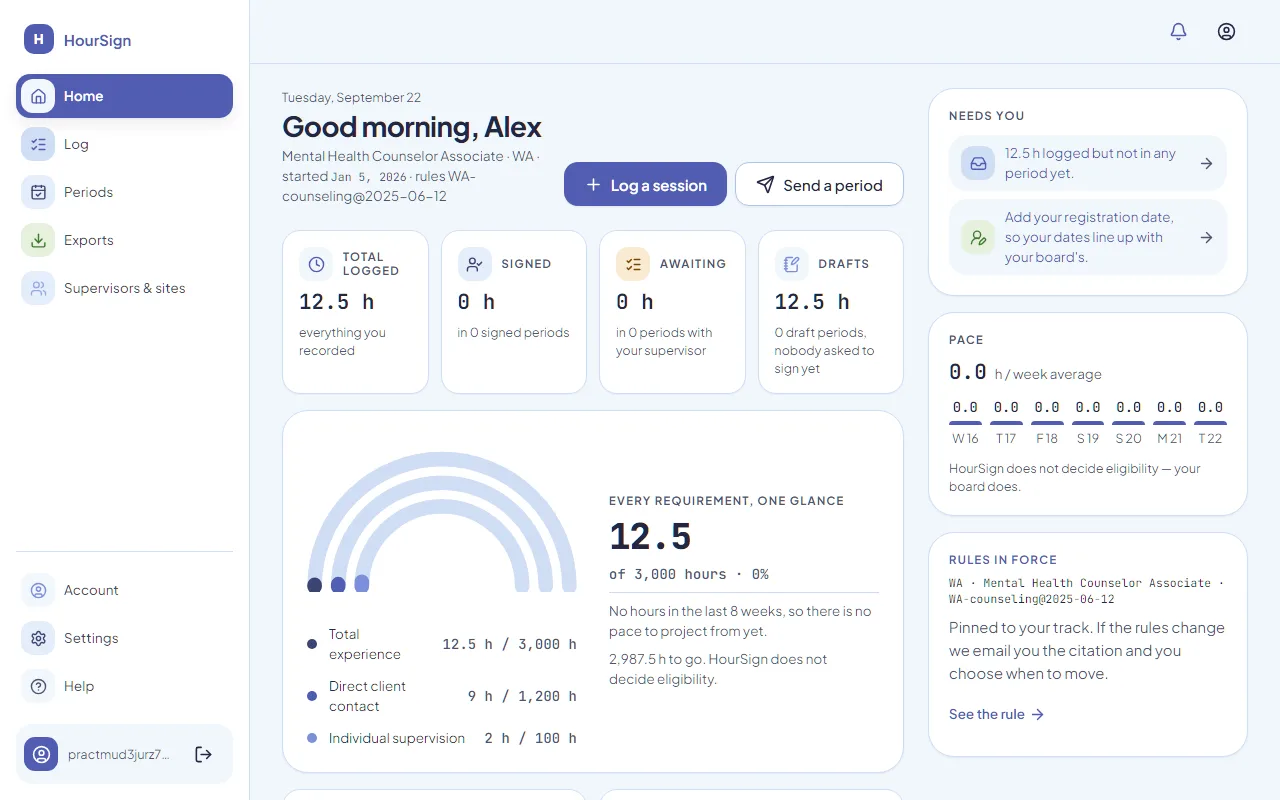Viewport: 1280px width, 800px height.
Task: Click the Log a session button
Action: coord(645,184)
